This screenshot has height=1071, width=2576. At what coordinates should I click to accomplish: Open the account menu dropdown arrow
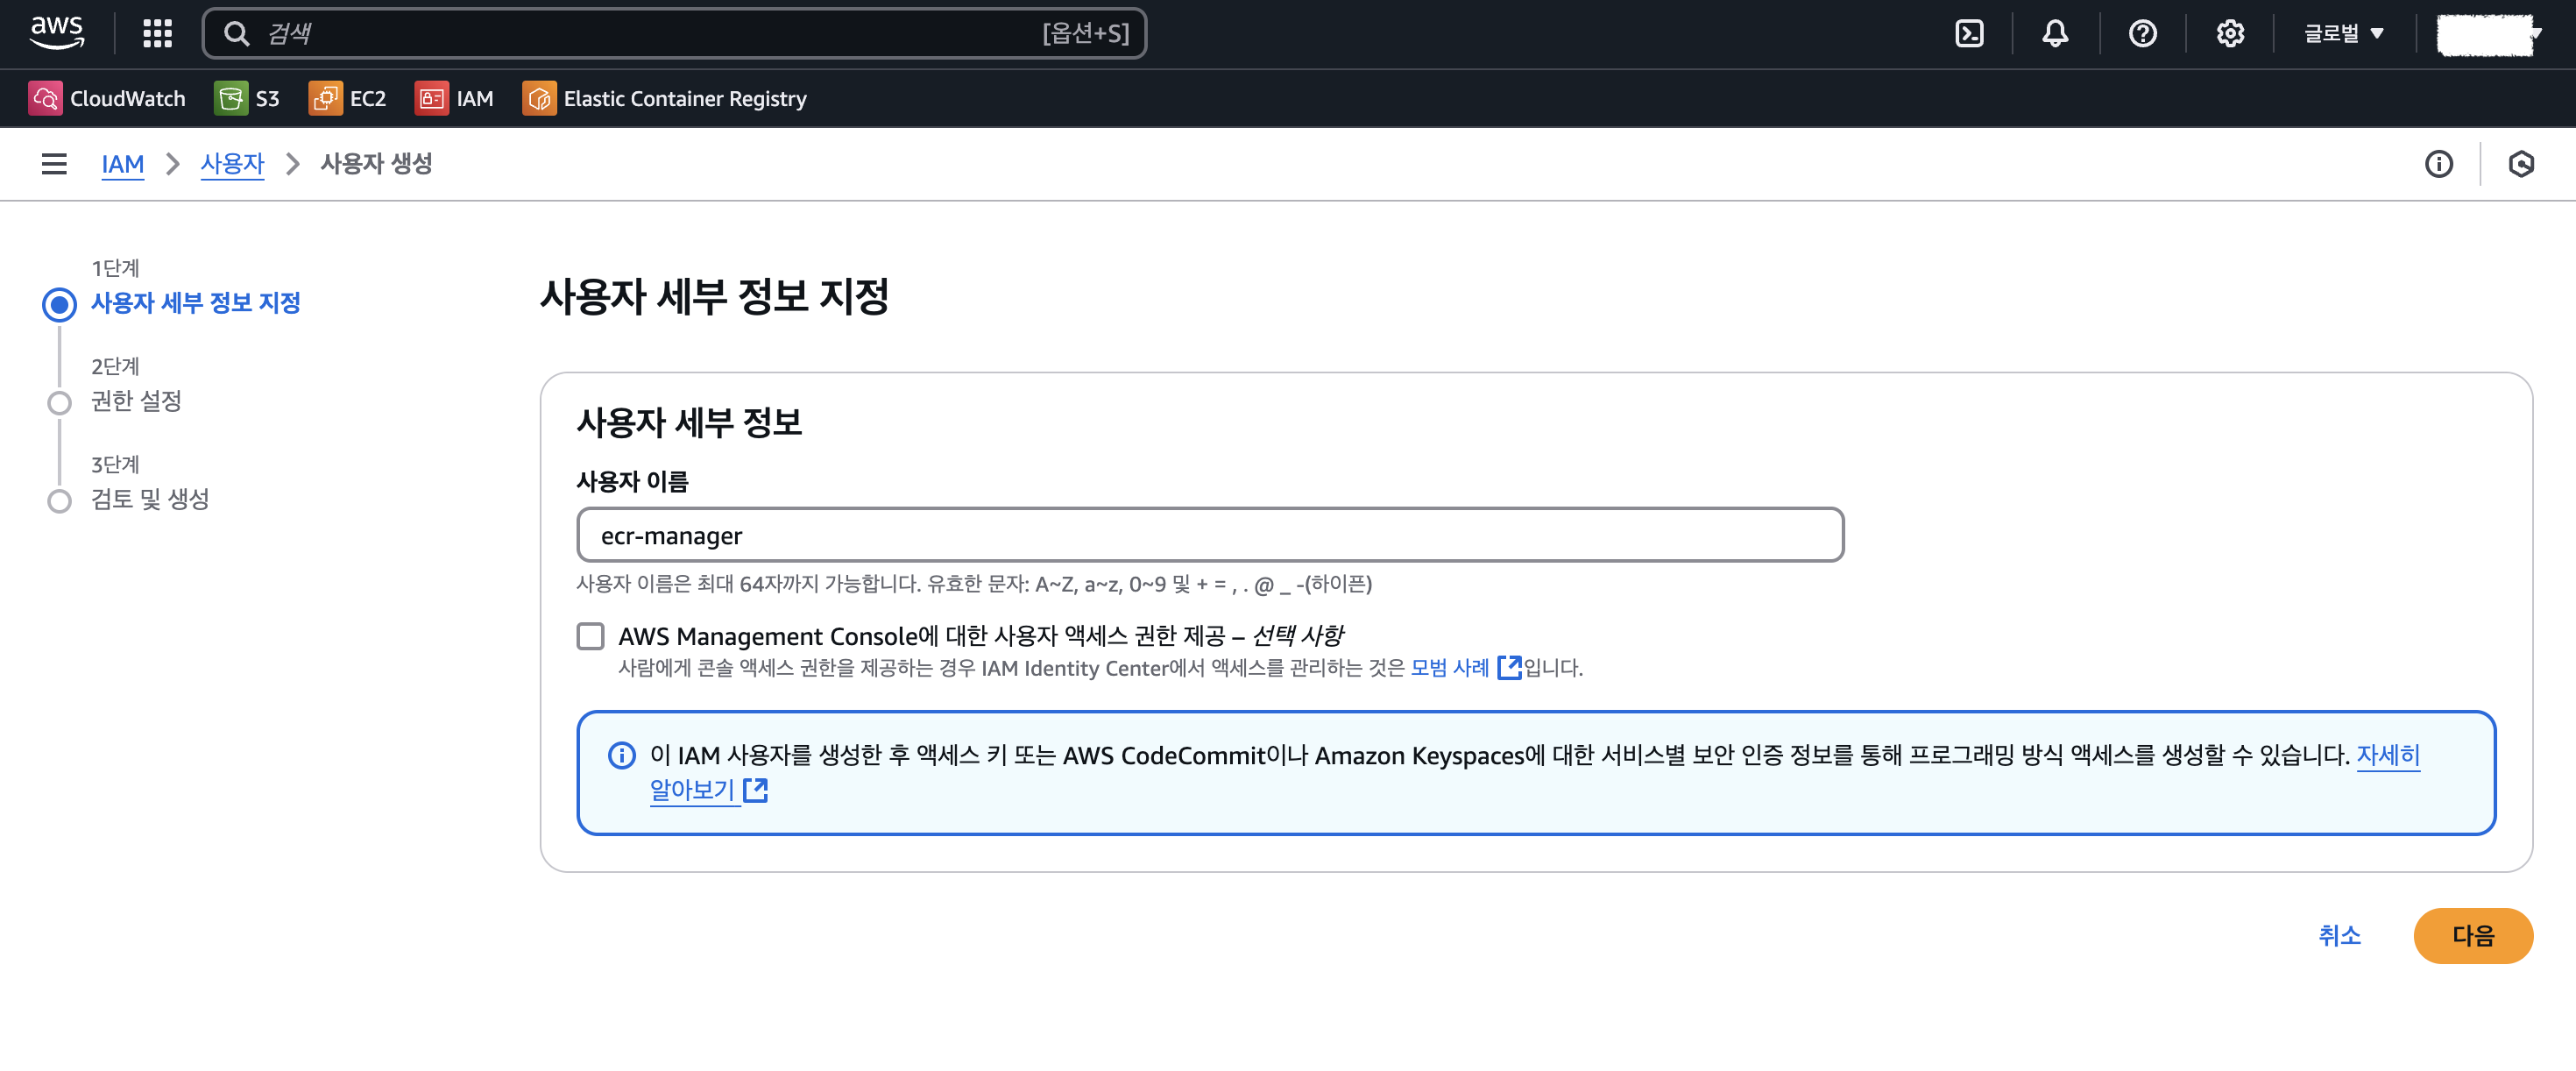click(x=2535, y=33)
